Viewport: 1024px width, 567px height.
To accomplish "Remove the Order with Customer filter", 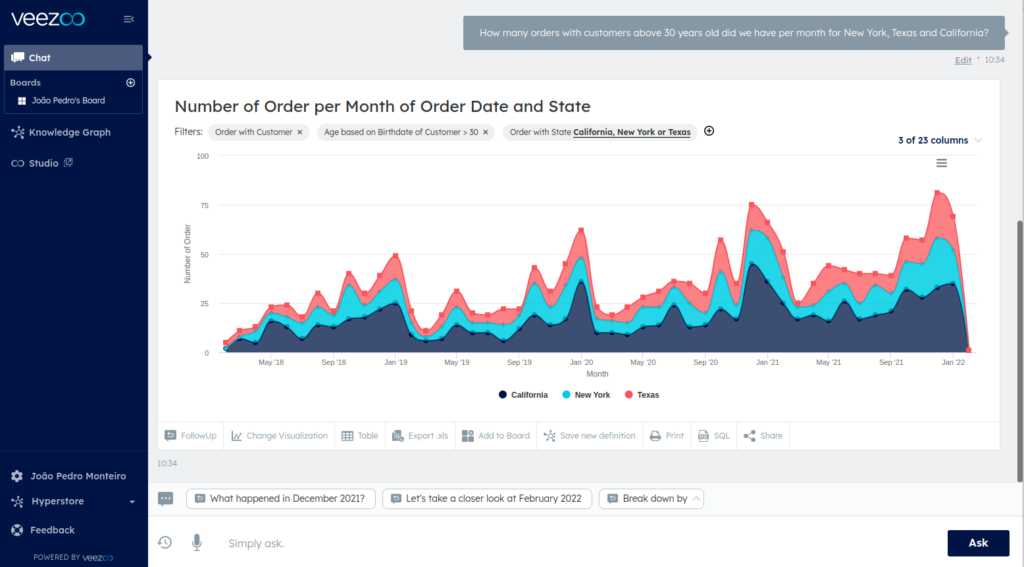I will tap(300, 132).
